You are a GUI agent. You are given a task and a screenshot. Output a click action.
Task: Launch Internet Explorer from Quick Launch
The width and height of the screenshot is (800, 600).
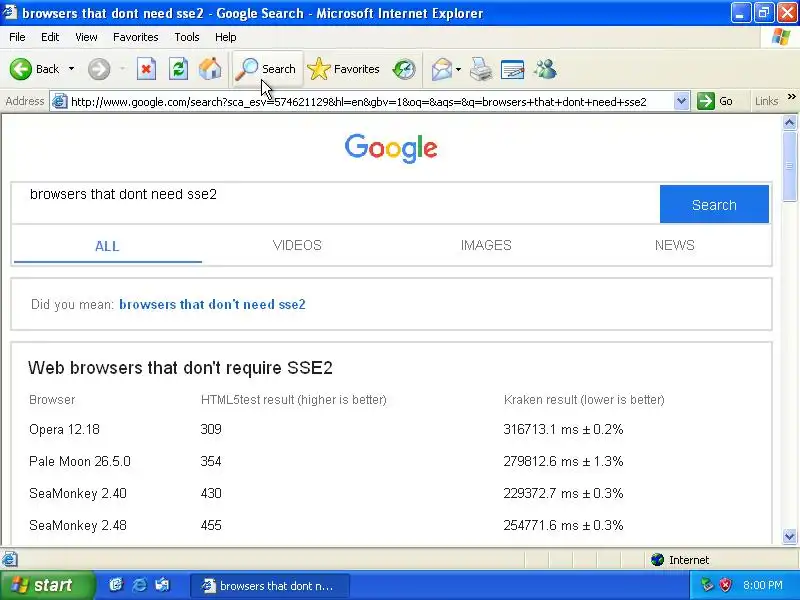coord(139,585)
